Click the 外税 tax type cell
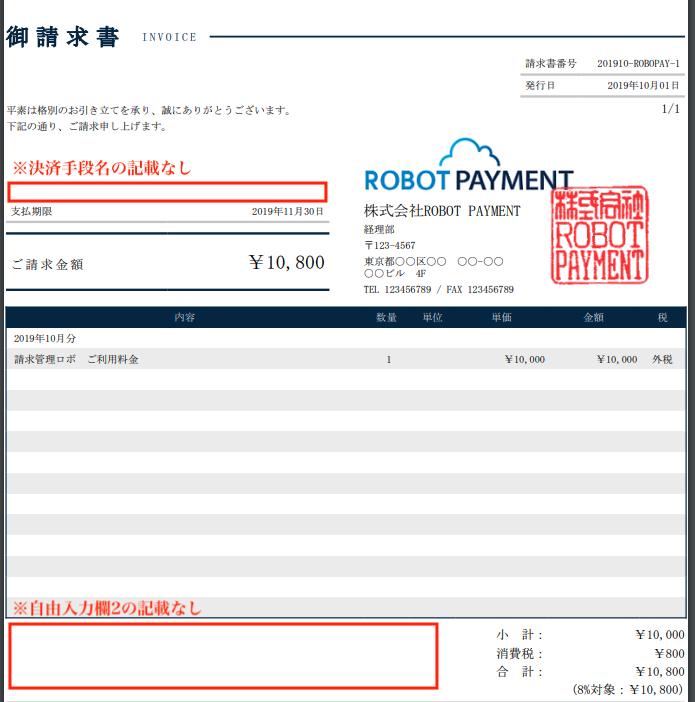 [x=662, y=360]
